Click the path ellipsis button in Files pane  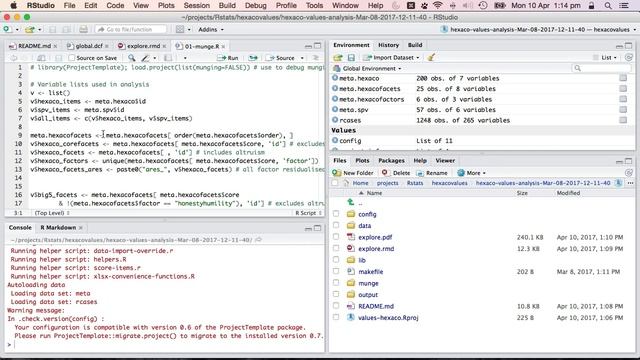pyautogui.click(x=631, y=183)
